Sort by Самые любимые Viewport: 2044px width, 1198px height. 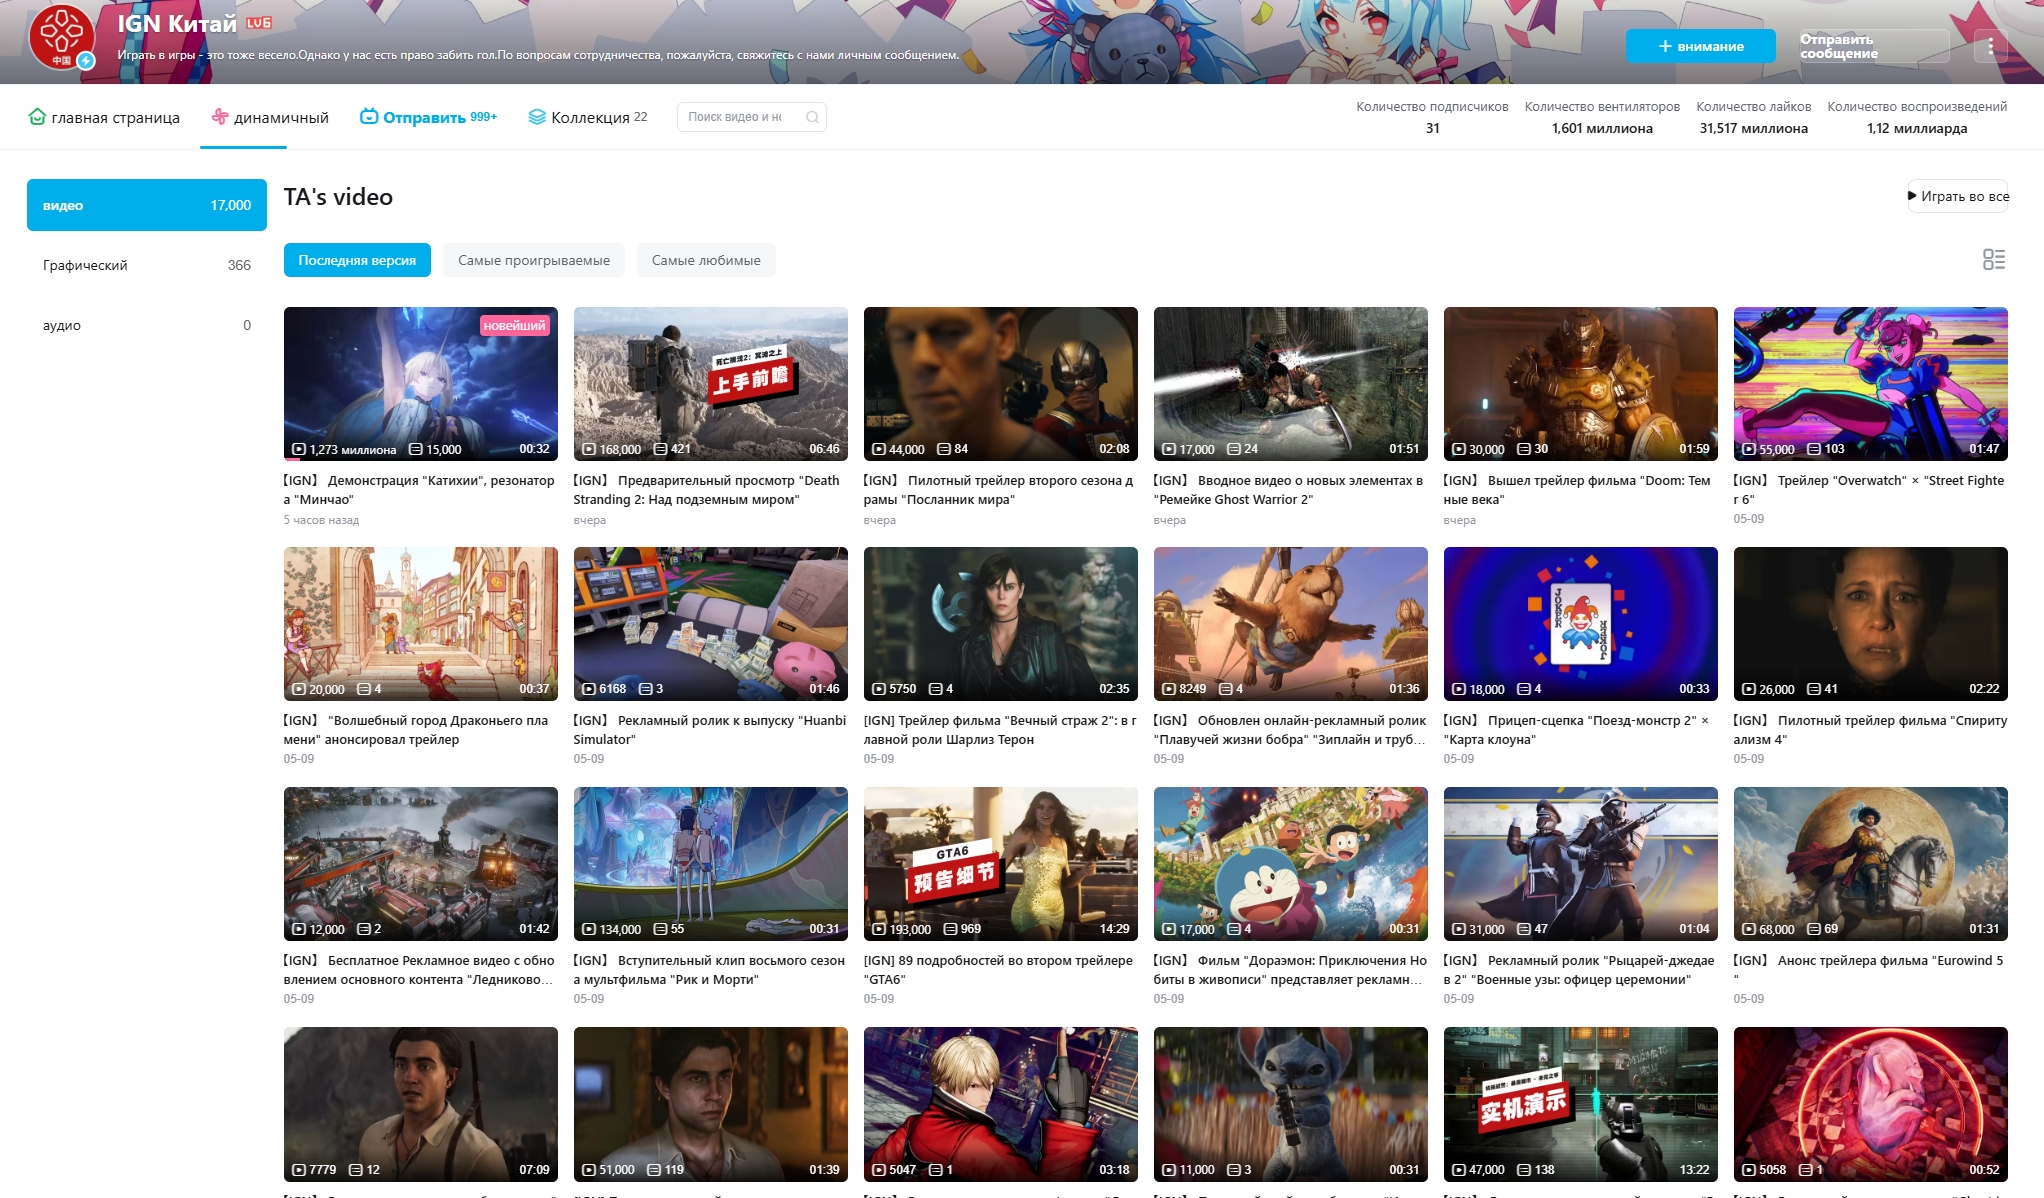(706, 260)
